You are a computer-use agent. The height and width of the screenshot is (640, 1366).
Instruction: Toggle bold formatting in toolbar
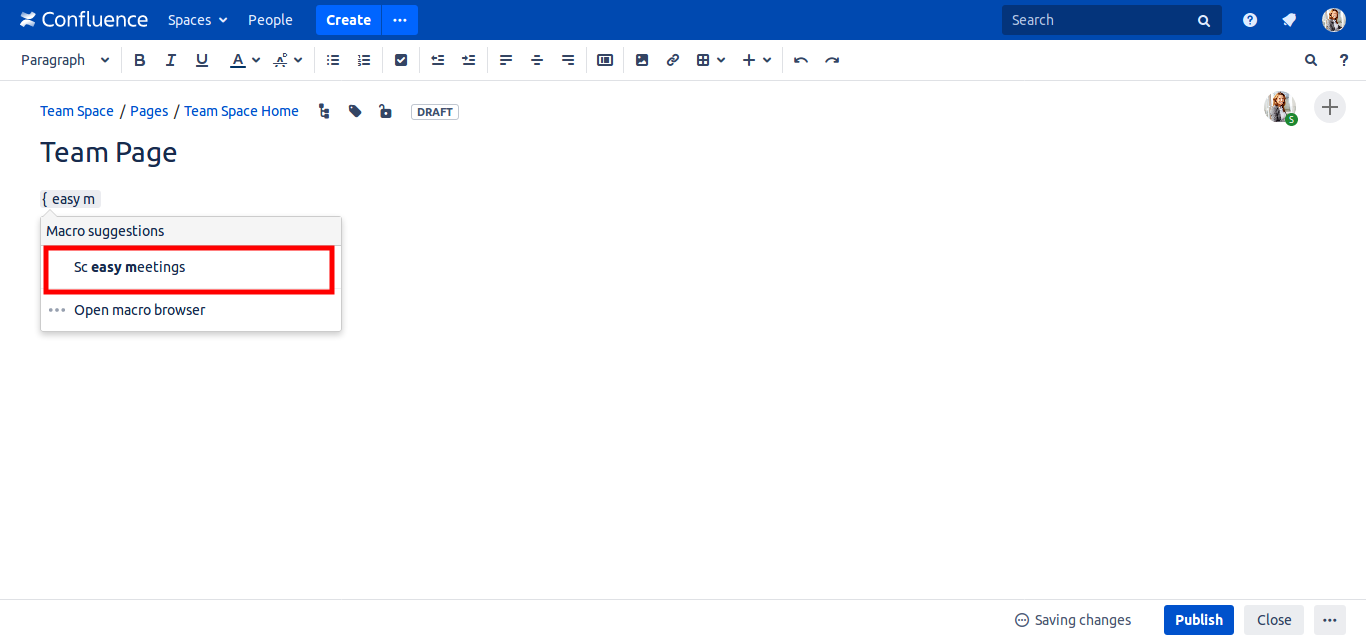pos(140,60)
